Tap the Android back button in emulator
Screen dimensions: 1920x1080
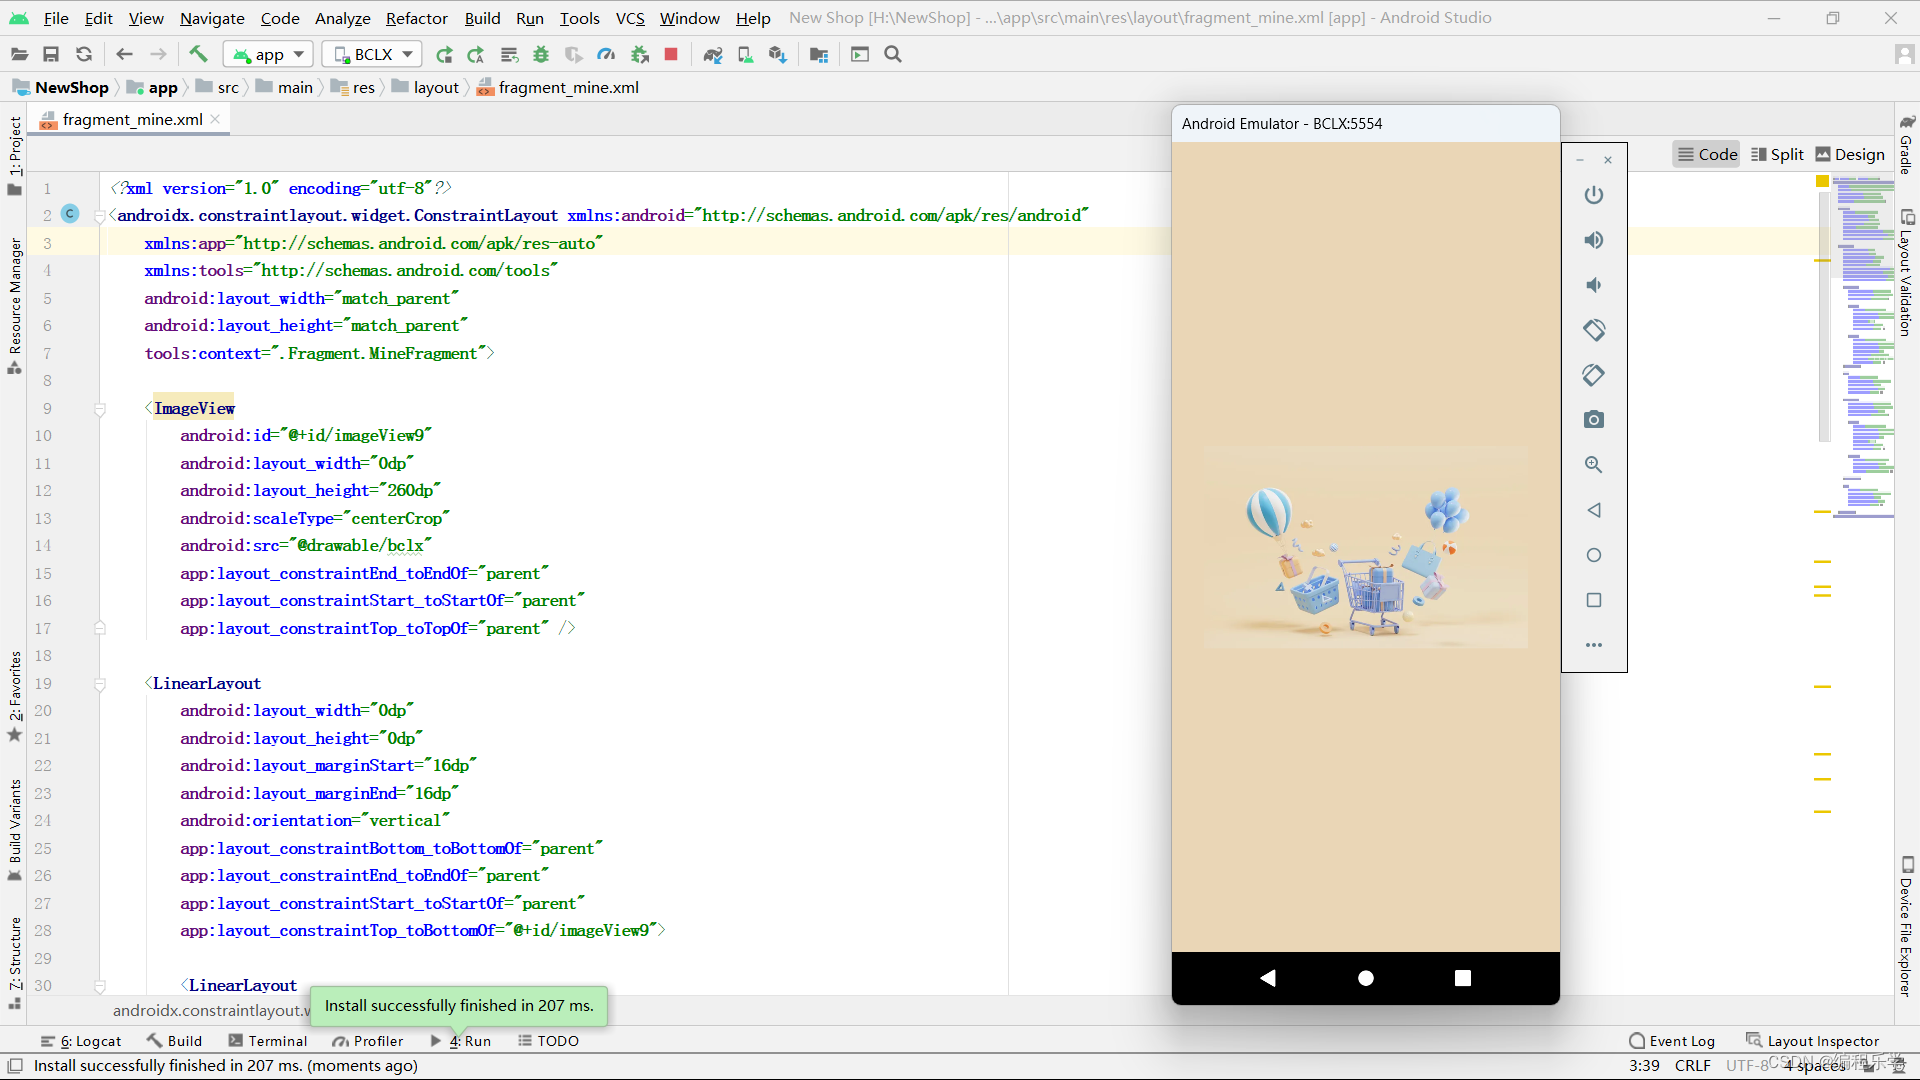[1268, 978]
